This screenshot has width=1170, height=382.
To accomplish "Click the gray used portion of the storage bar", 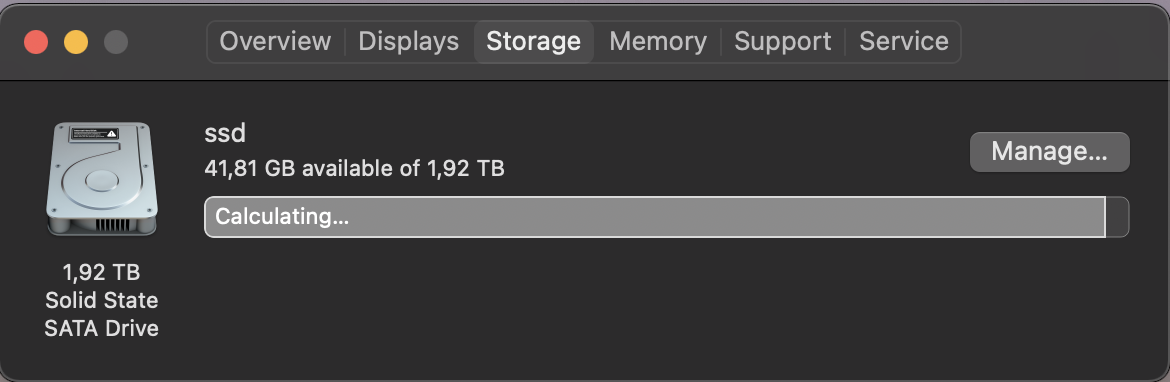I will click(655, 217).
